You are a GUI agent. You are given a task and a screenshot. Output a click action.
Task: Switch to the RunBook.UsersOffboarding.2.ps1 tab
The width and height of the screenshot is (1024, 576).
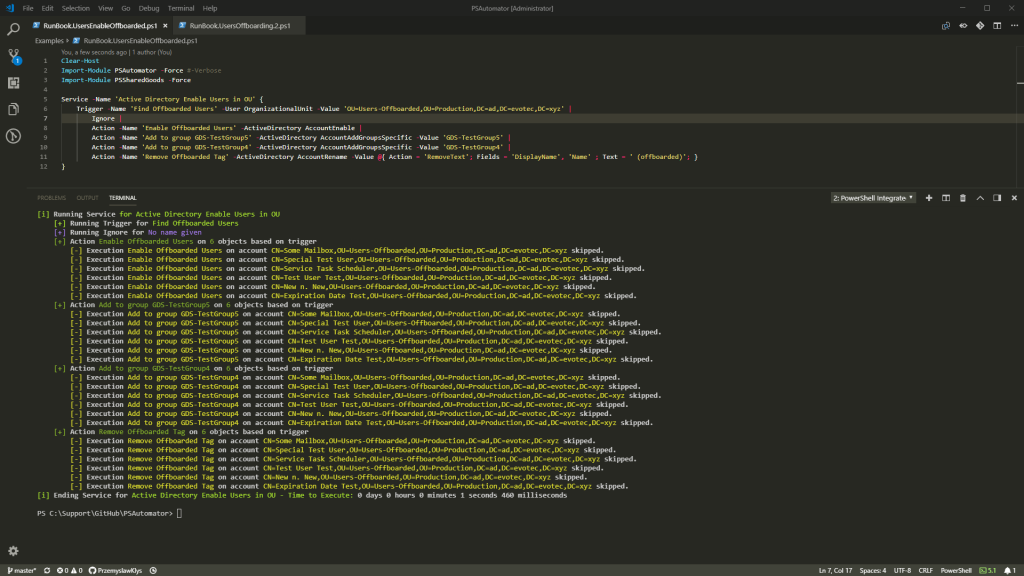pos(240,27)
